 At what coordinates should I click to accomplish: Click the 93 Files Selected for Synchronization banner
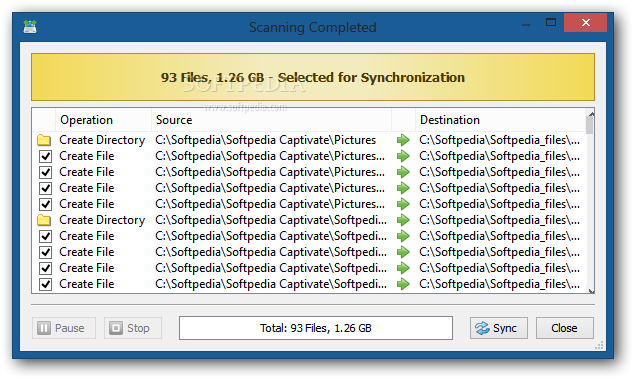[x=313, y=77]
